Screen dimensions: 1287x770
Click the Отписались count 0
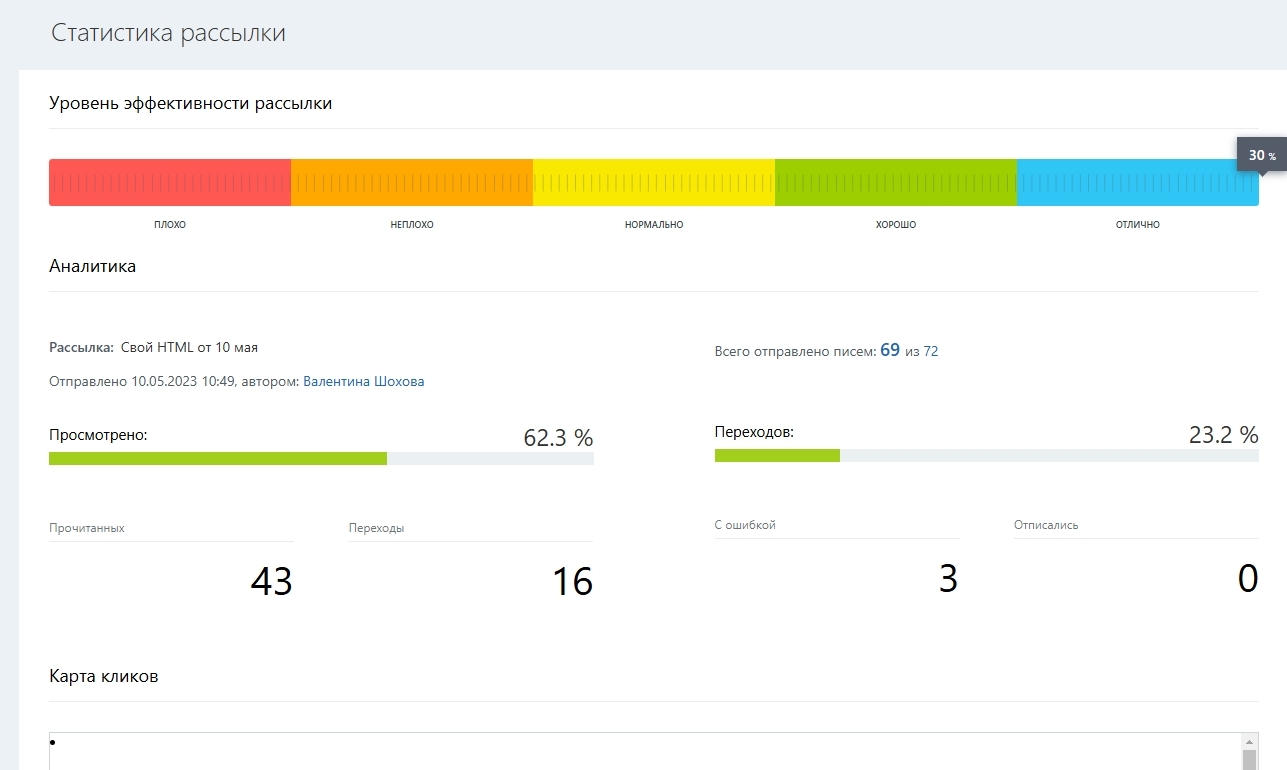[x=1248, y=578]
